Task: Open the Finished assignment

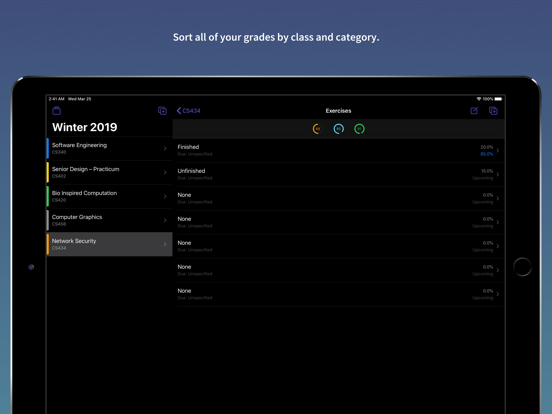Action: point(340,150)
